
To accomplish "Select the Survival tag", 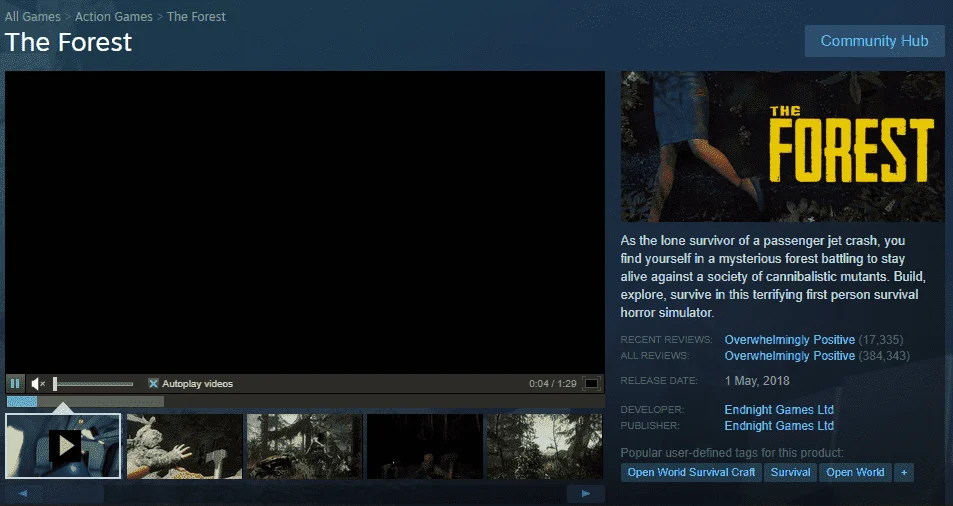I will 791,472.
